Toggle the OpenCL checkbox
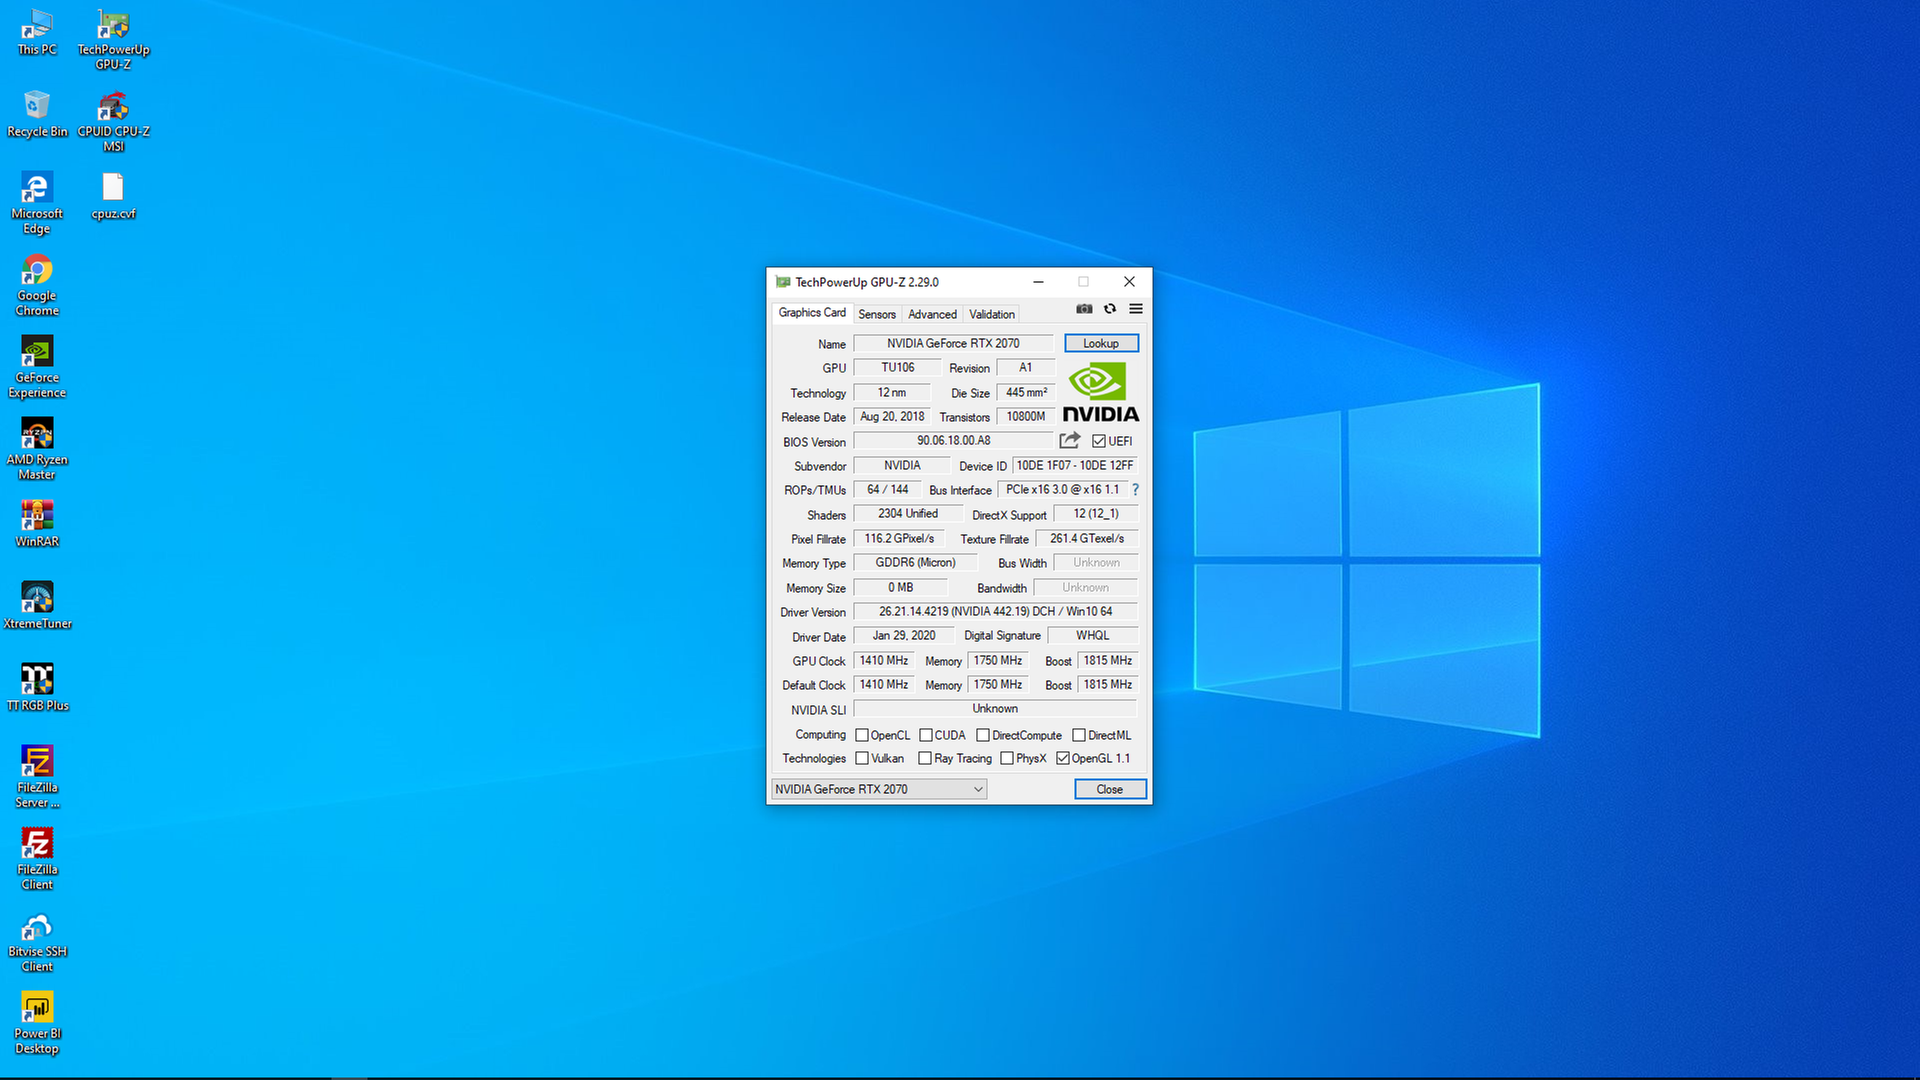Screen dimensions: 1920x1080 861,735
